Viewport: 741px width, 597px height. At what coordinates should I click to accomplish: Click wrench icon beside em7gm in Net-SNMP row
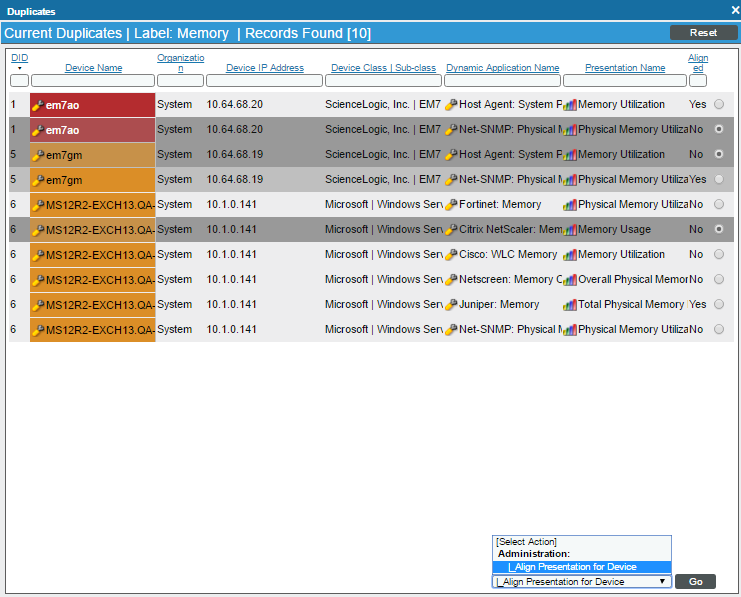38,180
